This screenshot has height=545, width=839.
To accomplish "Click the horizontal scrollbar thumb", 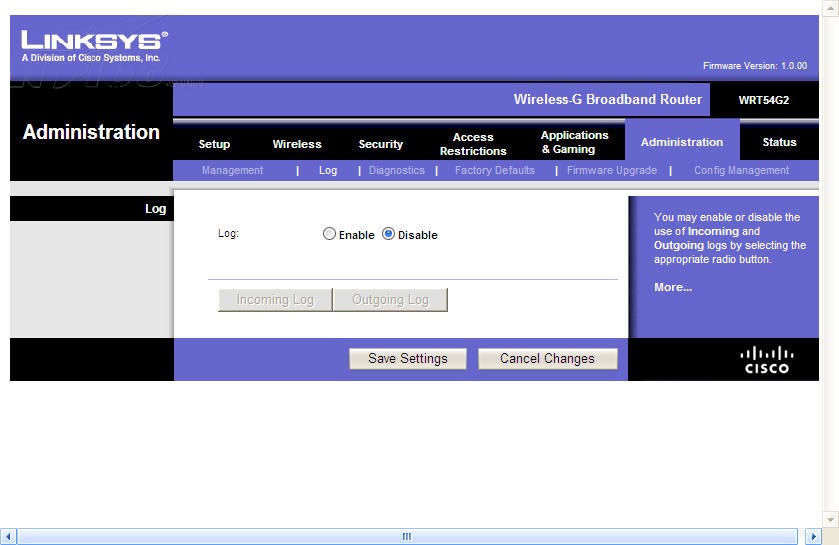I will click(x=407, y=536).
